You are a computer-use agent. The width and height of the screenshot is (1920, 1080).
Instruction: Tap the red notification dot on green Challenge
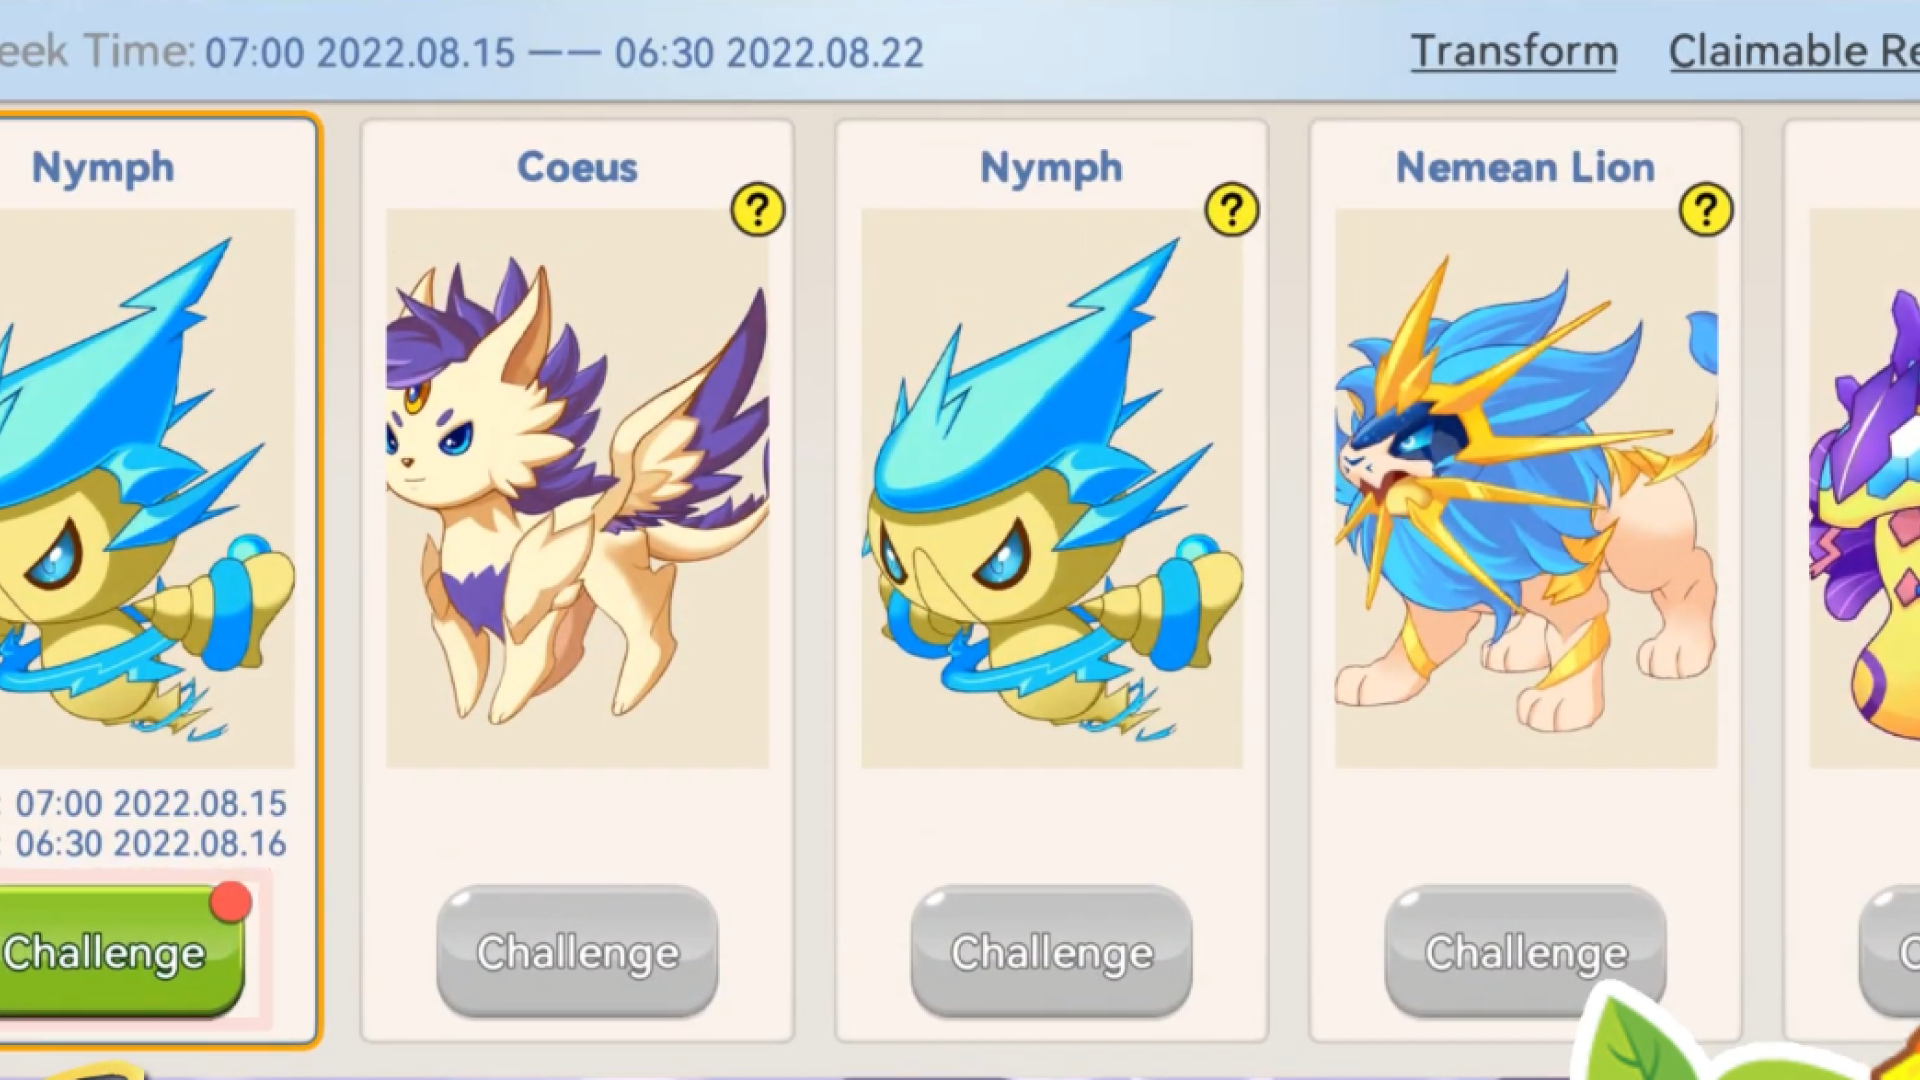pyautogui.click(x=231, y=901)
